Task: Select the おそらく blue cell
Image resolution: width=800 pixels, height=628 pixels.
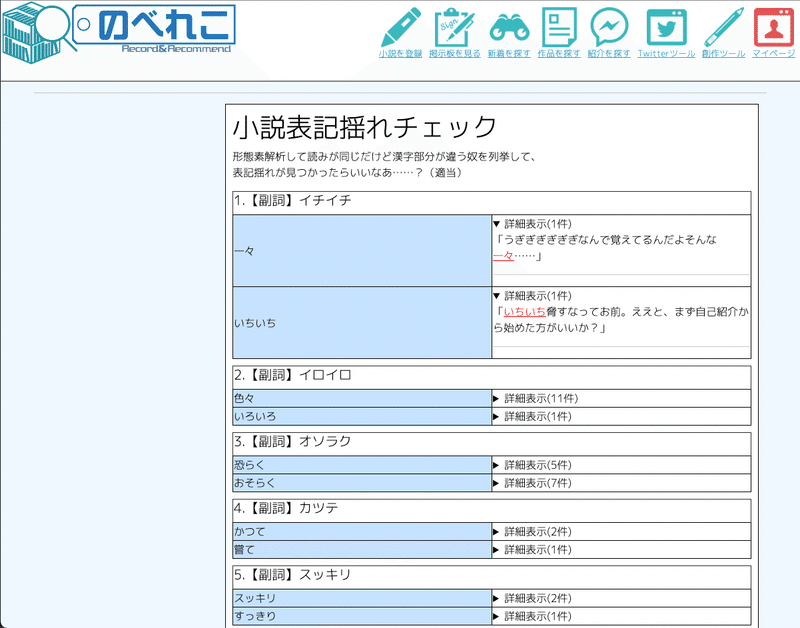Action: [x=362, y=483]
